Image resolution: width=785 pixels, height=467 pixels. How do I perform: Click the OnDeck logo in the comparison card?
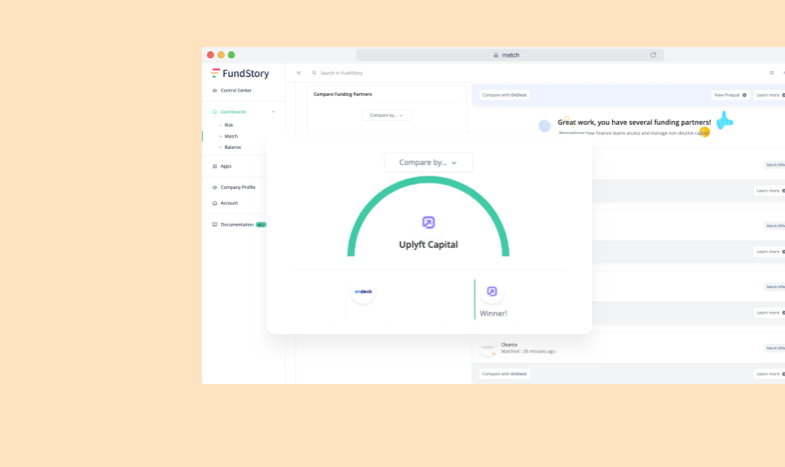pyautogui.click(x=363, y=291)
